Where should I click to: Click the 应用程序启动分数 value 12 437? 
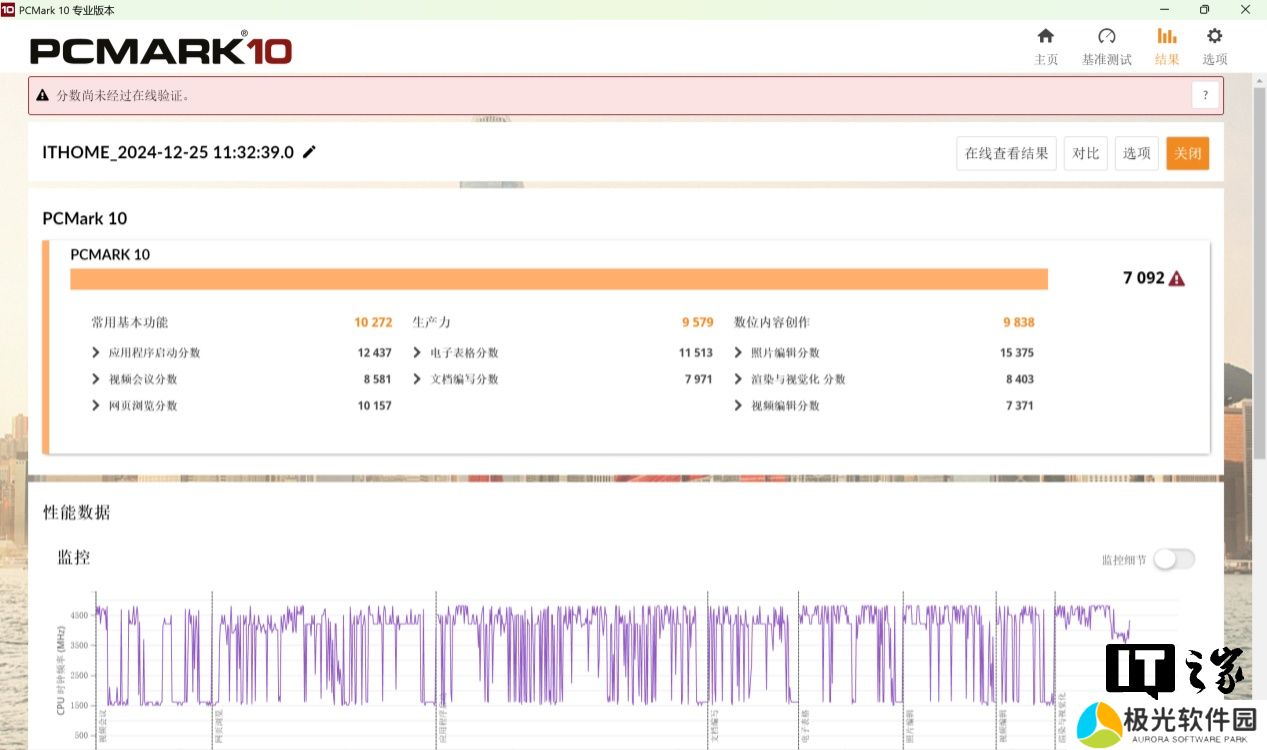pos(375,353)
